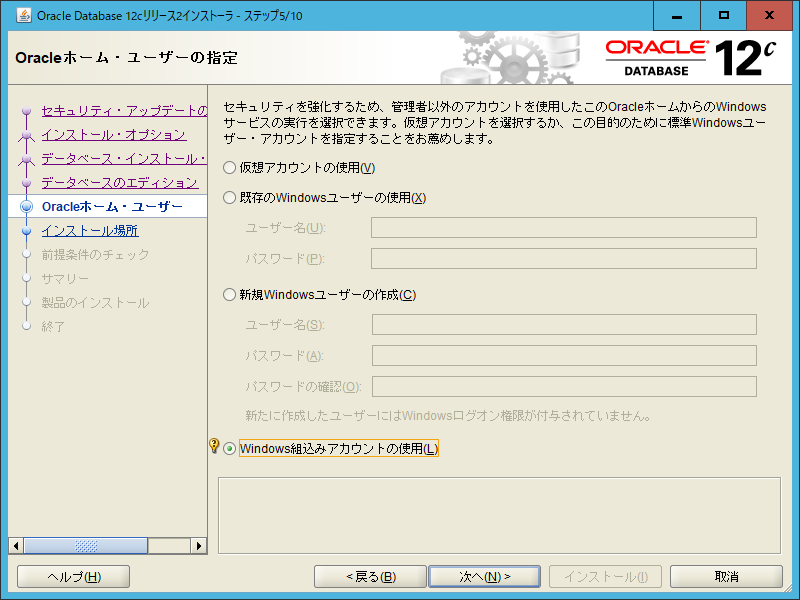
Task: Click sidebar scrollbar left arrow
Action: pyautogui.click(x=16, y=546)
